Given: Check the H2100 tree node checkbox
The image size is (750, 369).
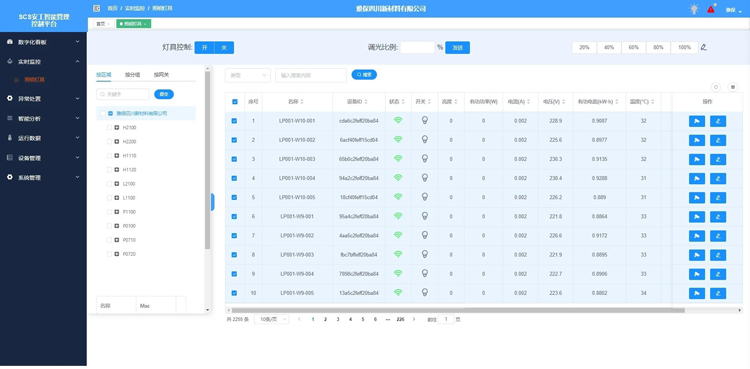Looking at the screenshot, I should click(109, 127).
